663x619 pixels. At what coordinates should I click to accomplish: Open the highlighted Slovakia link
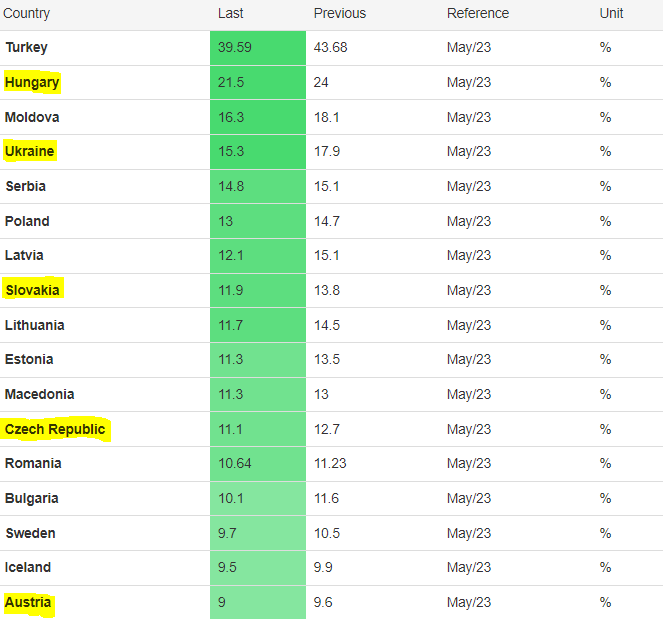click(x=32, y=290)
